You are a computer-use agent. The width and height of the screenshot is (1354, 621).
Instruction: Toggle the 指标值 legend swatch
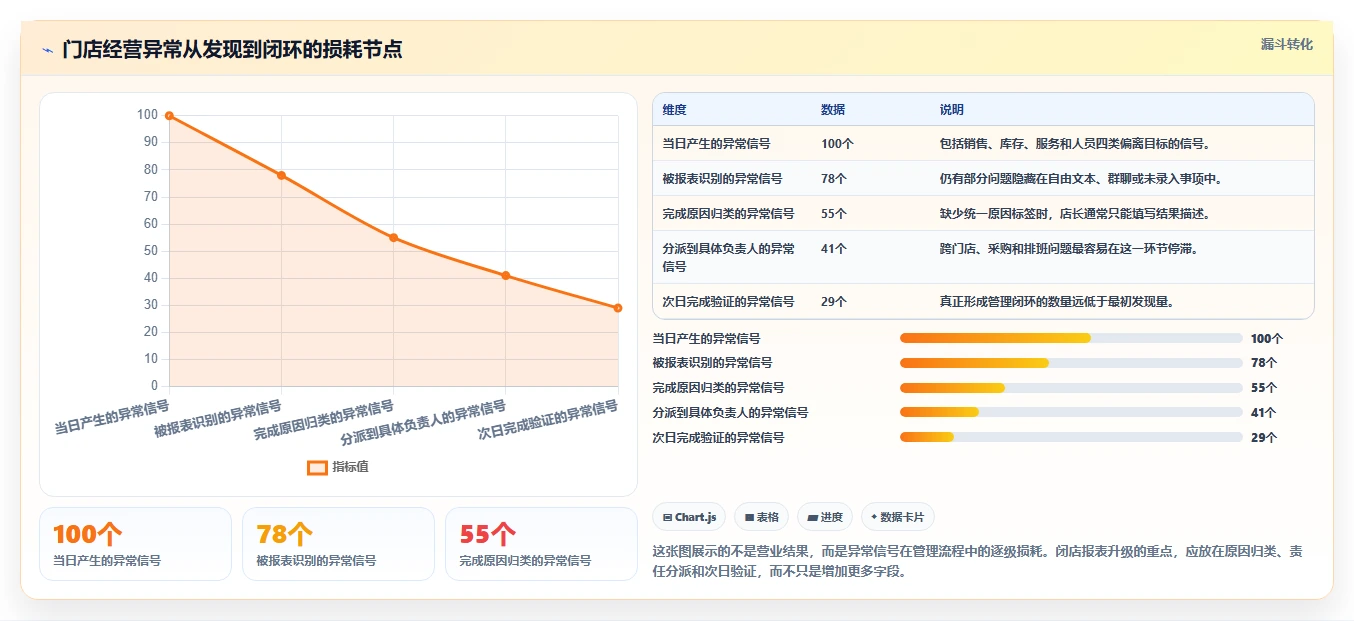pos(317,467)
